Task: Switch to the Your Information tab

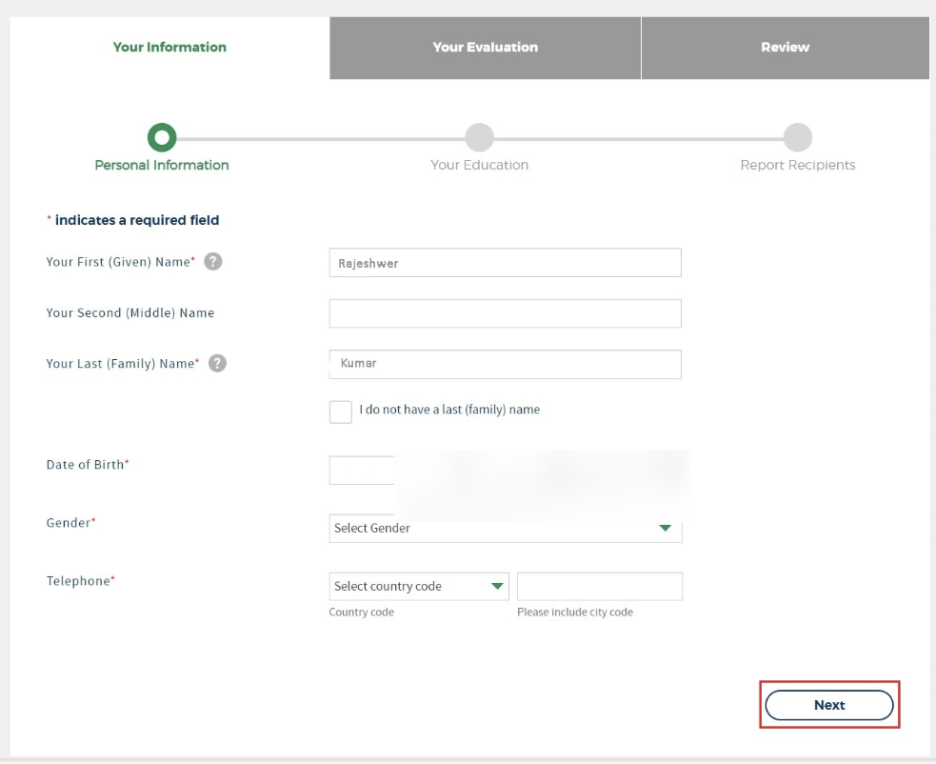Action: (x=170, y=47)
